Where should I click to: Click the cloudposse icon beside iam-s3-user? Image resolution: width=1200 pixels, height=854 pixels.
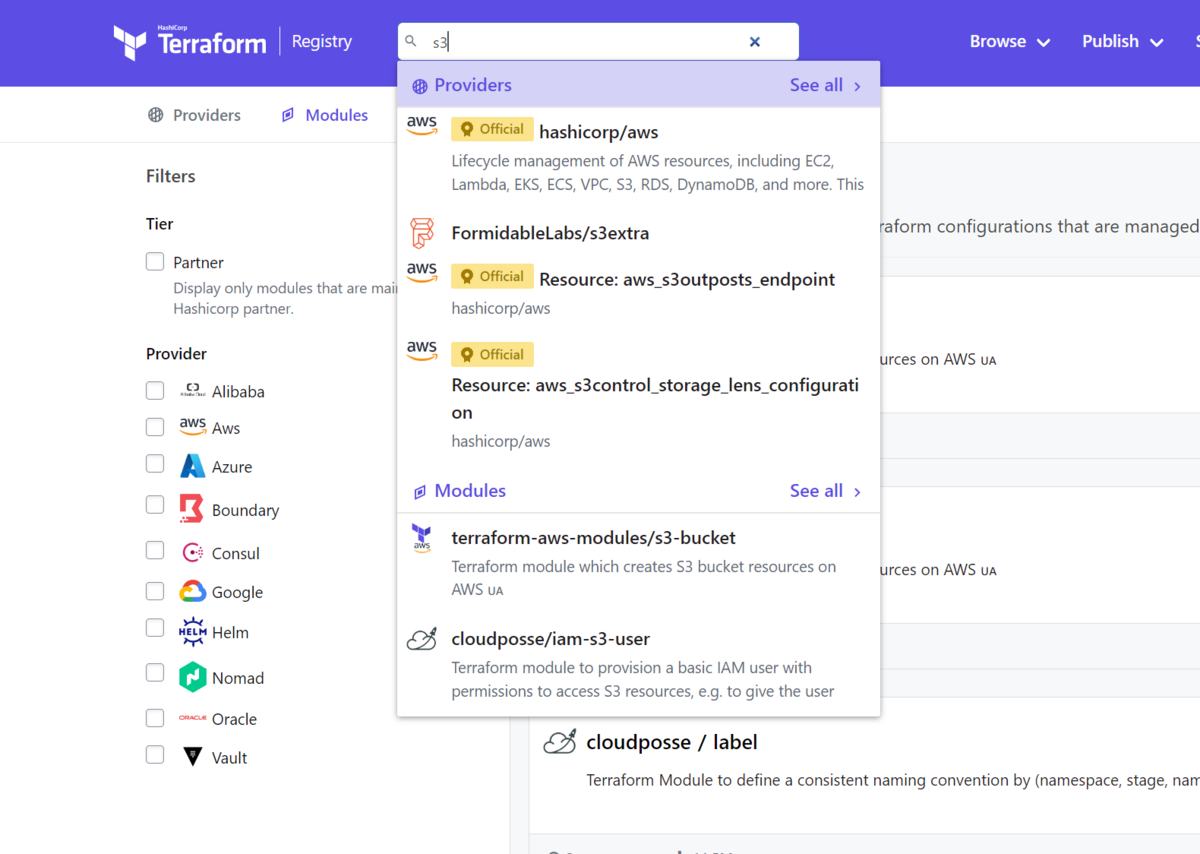pyautogui.click(x=422, y=639)
